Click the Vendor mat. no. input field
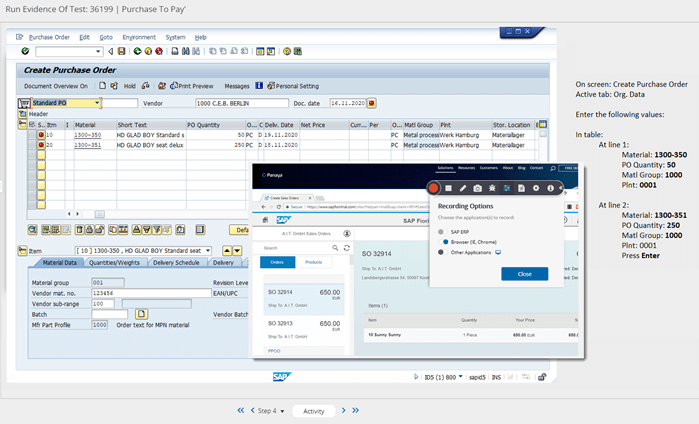699x424 pixels. pos(151,293)
